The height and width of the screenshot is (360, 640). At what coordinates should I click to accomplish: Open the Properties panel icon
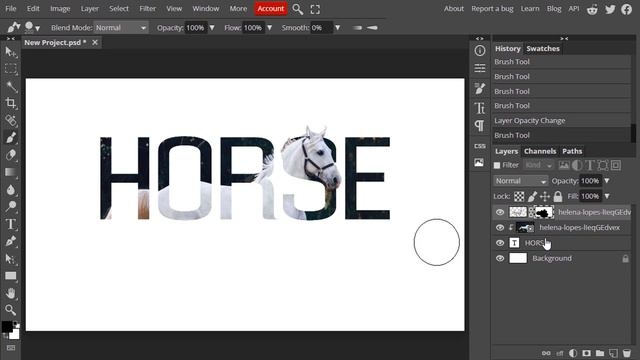click(480, 68)
